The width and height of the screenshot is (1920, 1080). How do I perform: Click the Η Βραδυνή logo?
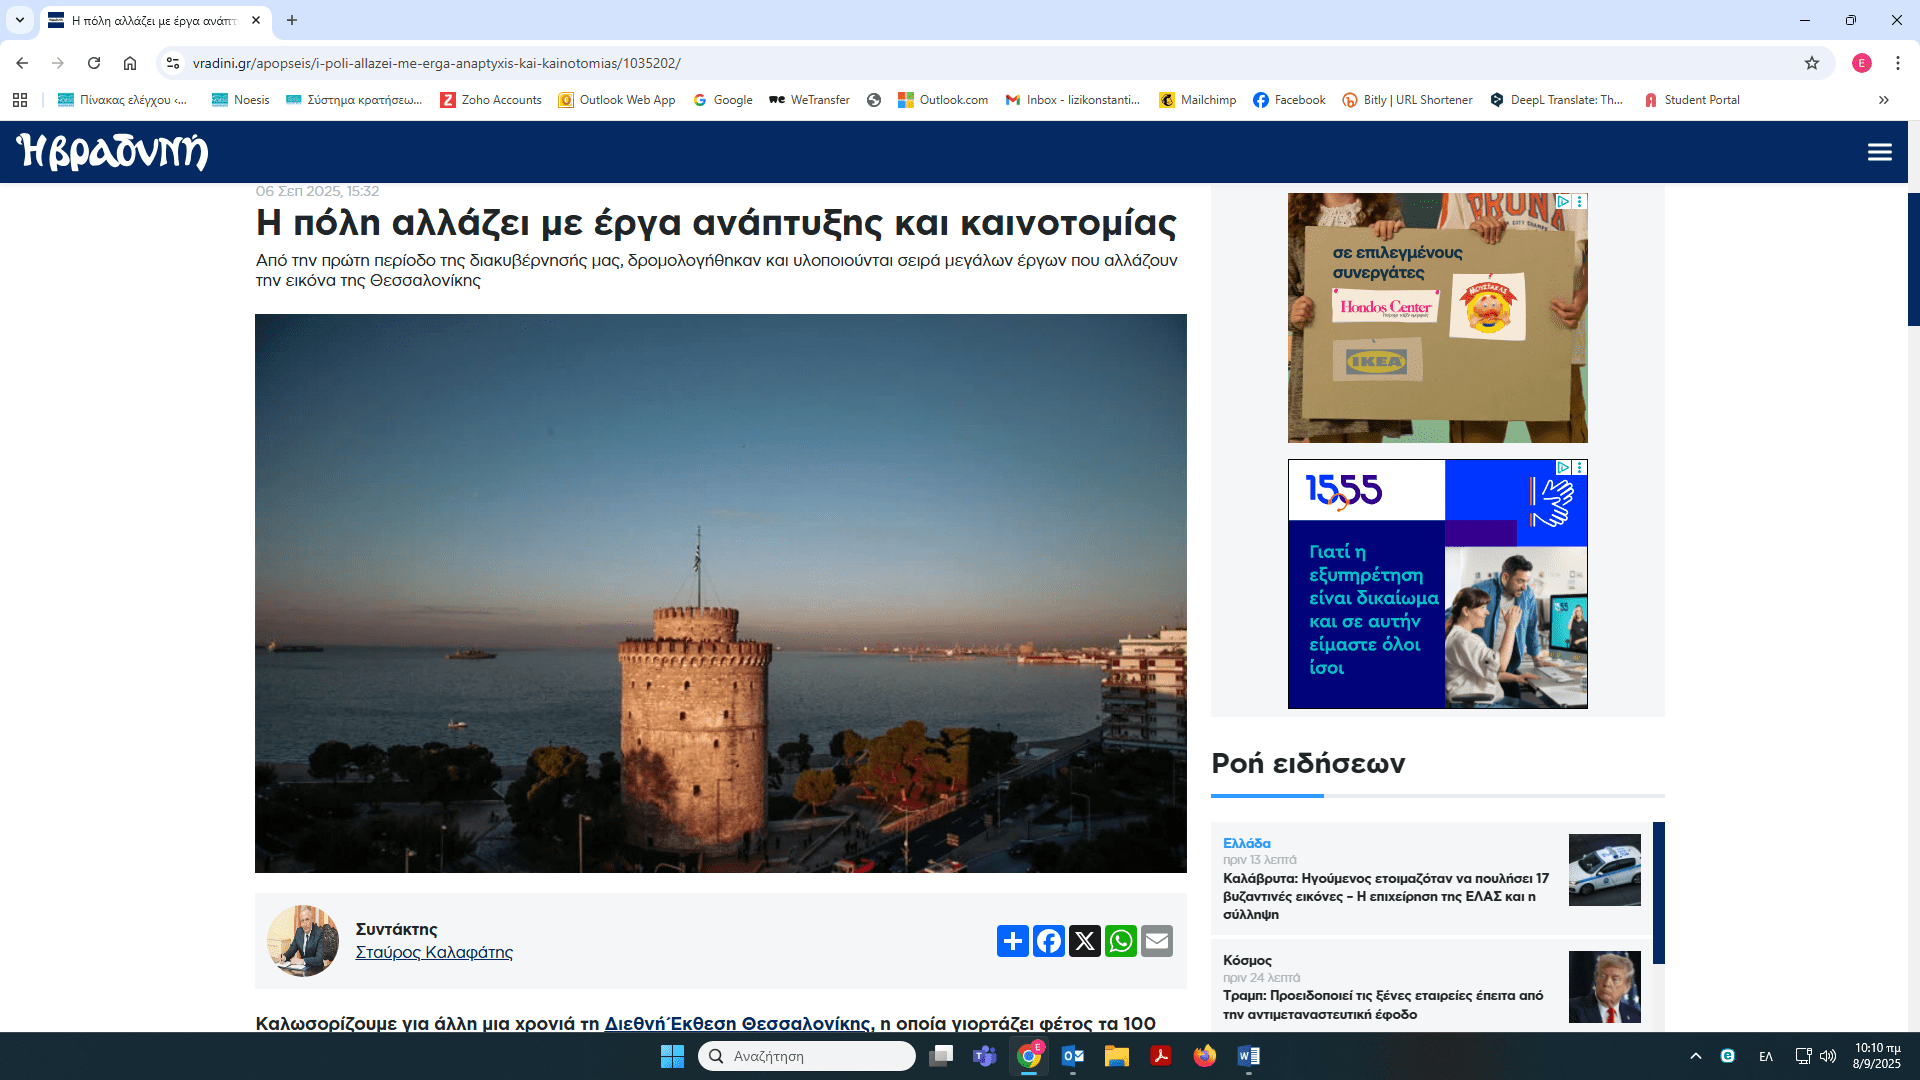[112, 152]
